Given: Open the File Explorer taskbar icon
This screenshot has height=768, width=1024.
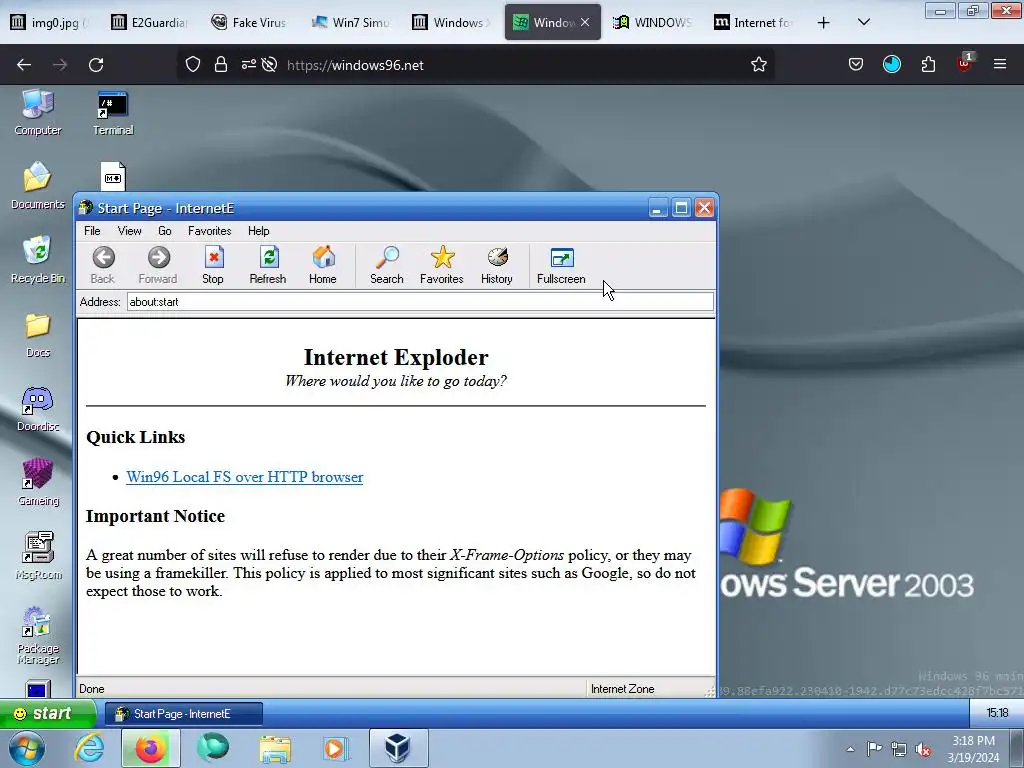Looking at the screenshot, I should (x=275, y=748).
